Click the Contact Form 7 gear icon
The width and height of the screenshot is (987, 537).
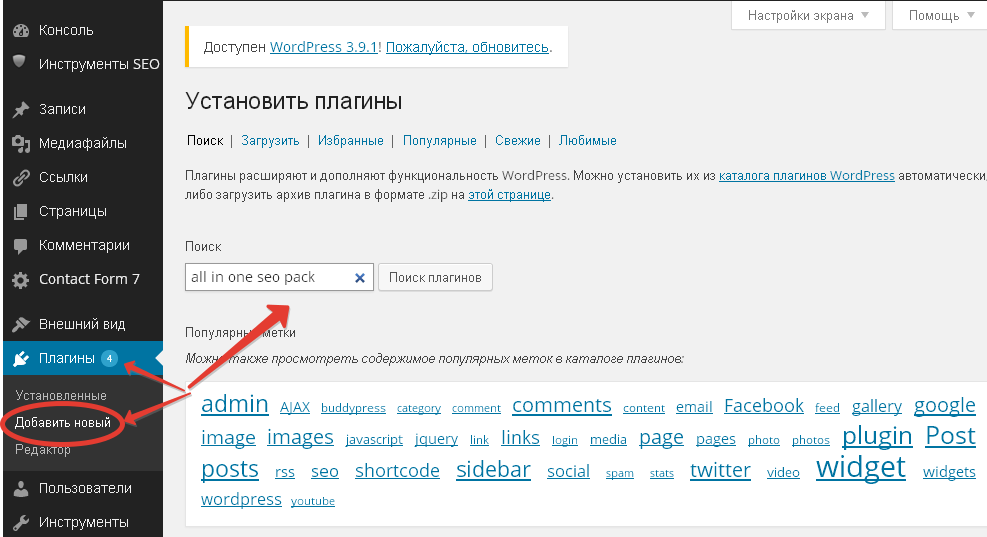pyautogui.click(x=21, y=280)
